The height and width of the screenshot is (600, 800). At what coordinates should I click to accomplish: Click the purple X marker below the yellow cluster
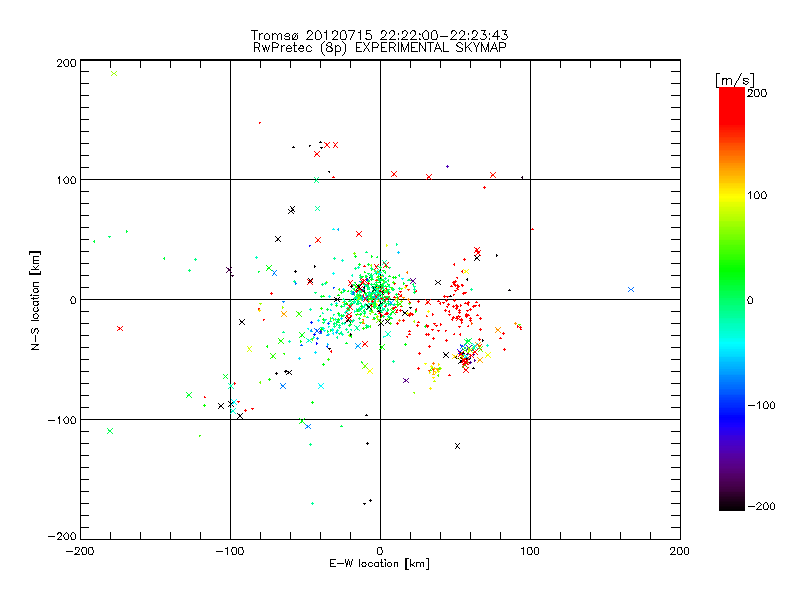tap(406, 381)
